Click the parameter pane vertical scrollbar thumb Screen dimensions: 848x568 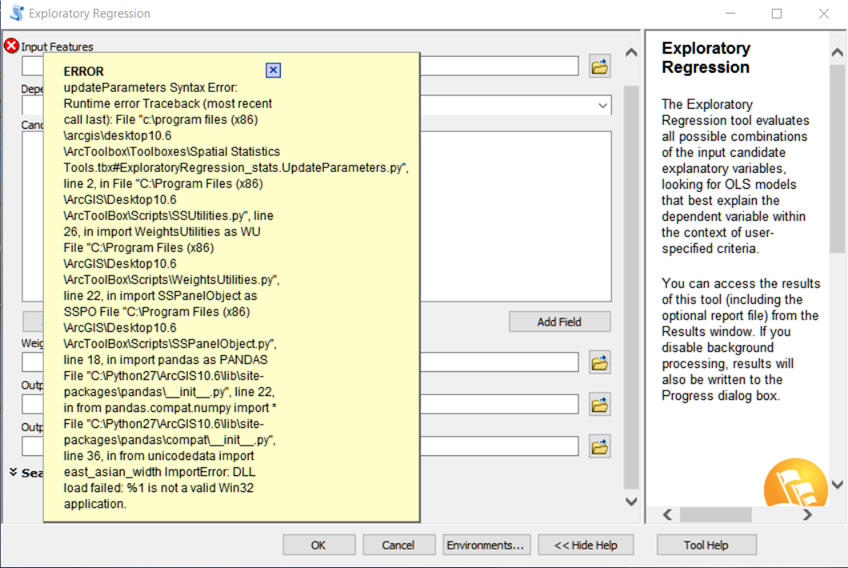(631, 287)
